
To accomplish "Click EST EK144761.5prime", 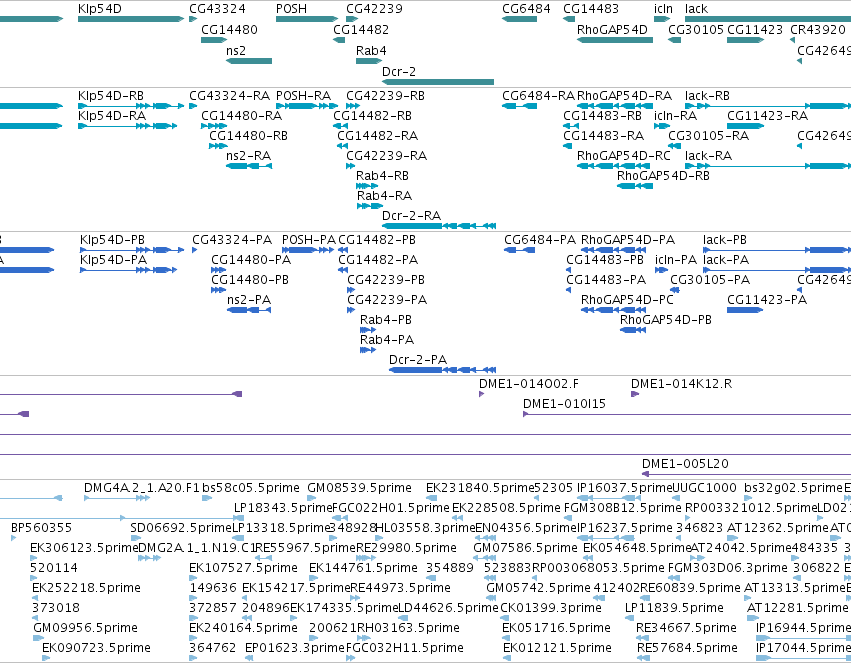I will [x=363, y=568].
